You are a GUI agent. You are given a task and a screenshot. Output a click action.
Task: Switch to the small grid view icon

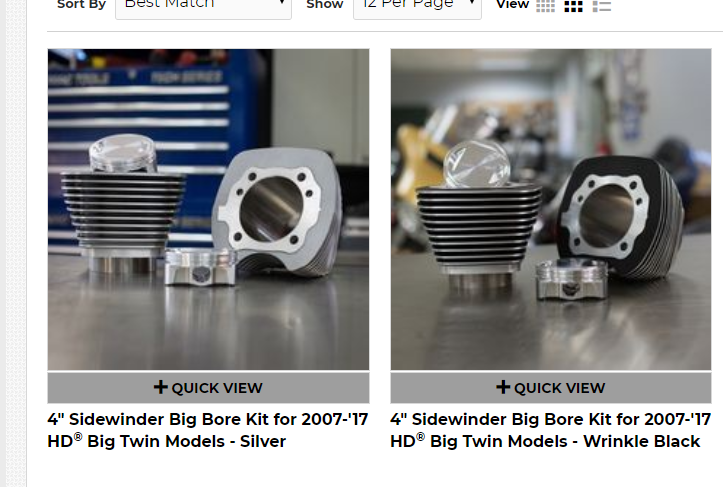pyautogui.click(x=545, y=6)
